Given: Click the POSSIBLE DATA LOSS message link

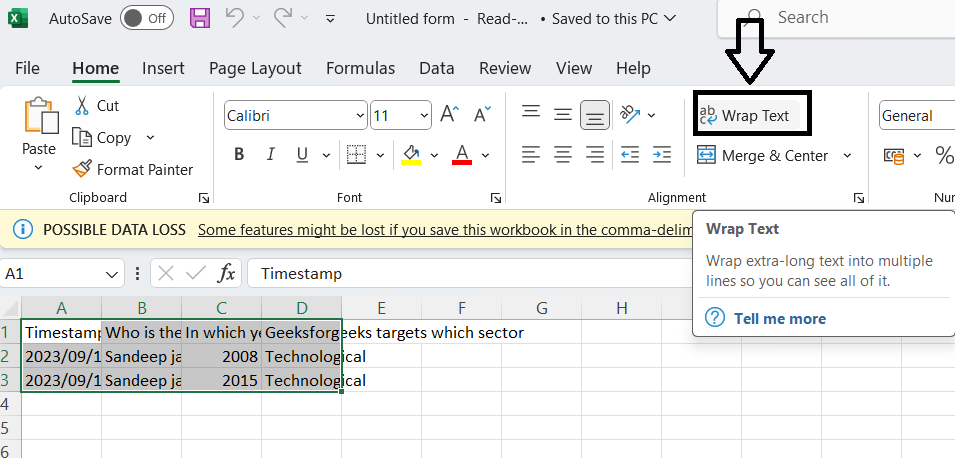Looking at the screenshot, I should (x=446, y=230).
